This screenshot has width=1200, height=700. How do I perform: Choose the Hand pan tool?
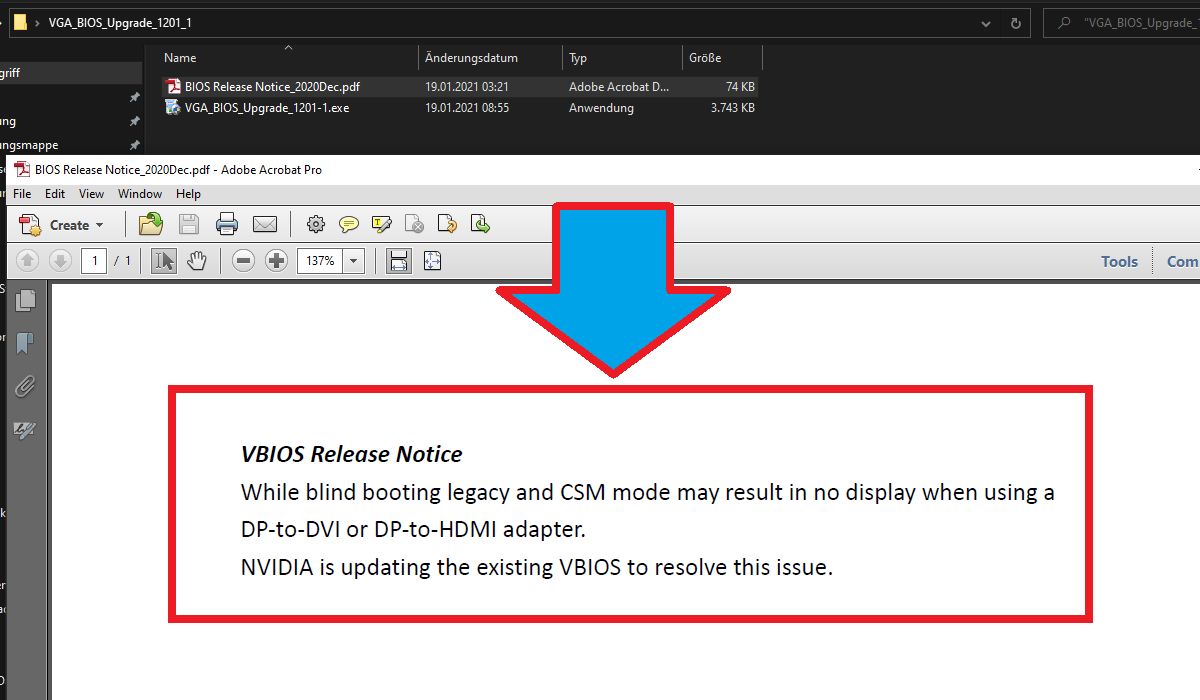coord(197,261)
